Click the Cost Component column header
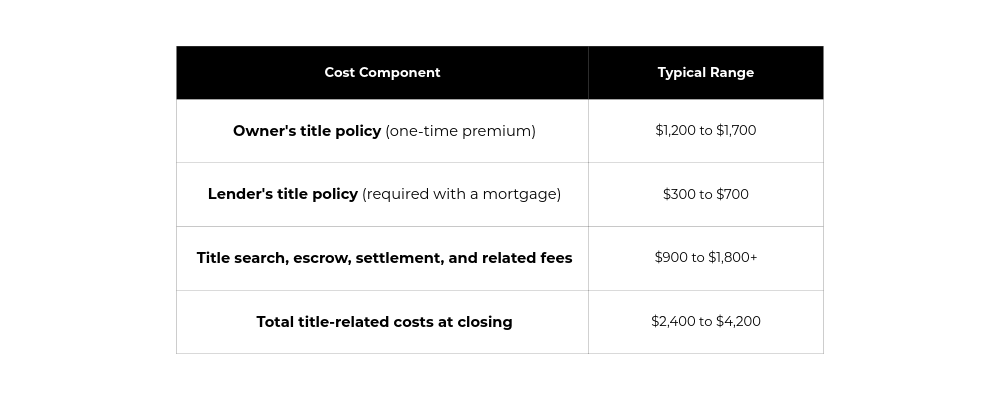The width and height of the screenshot is (1000, 400). click(382, 72)
